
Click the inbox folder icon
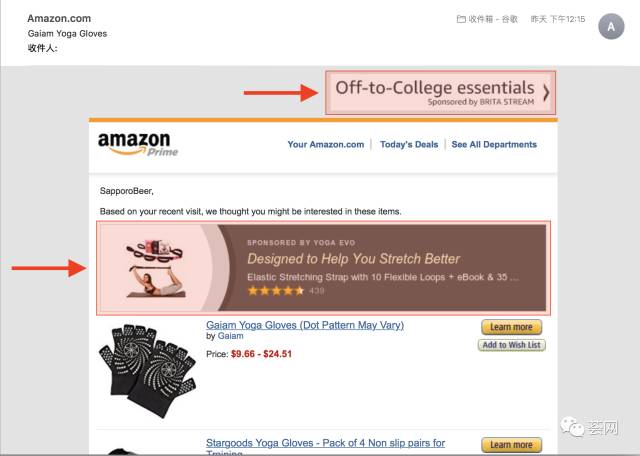coord(461,19)
